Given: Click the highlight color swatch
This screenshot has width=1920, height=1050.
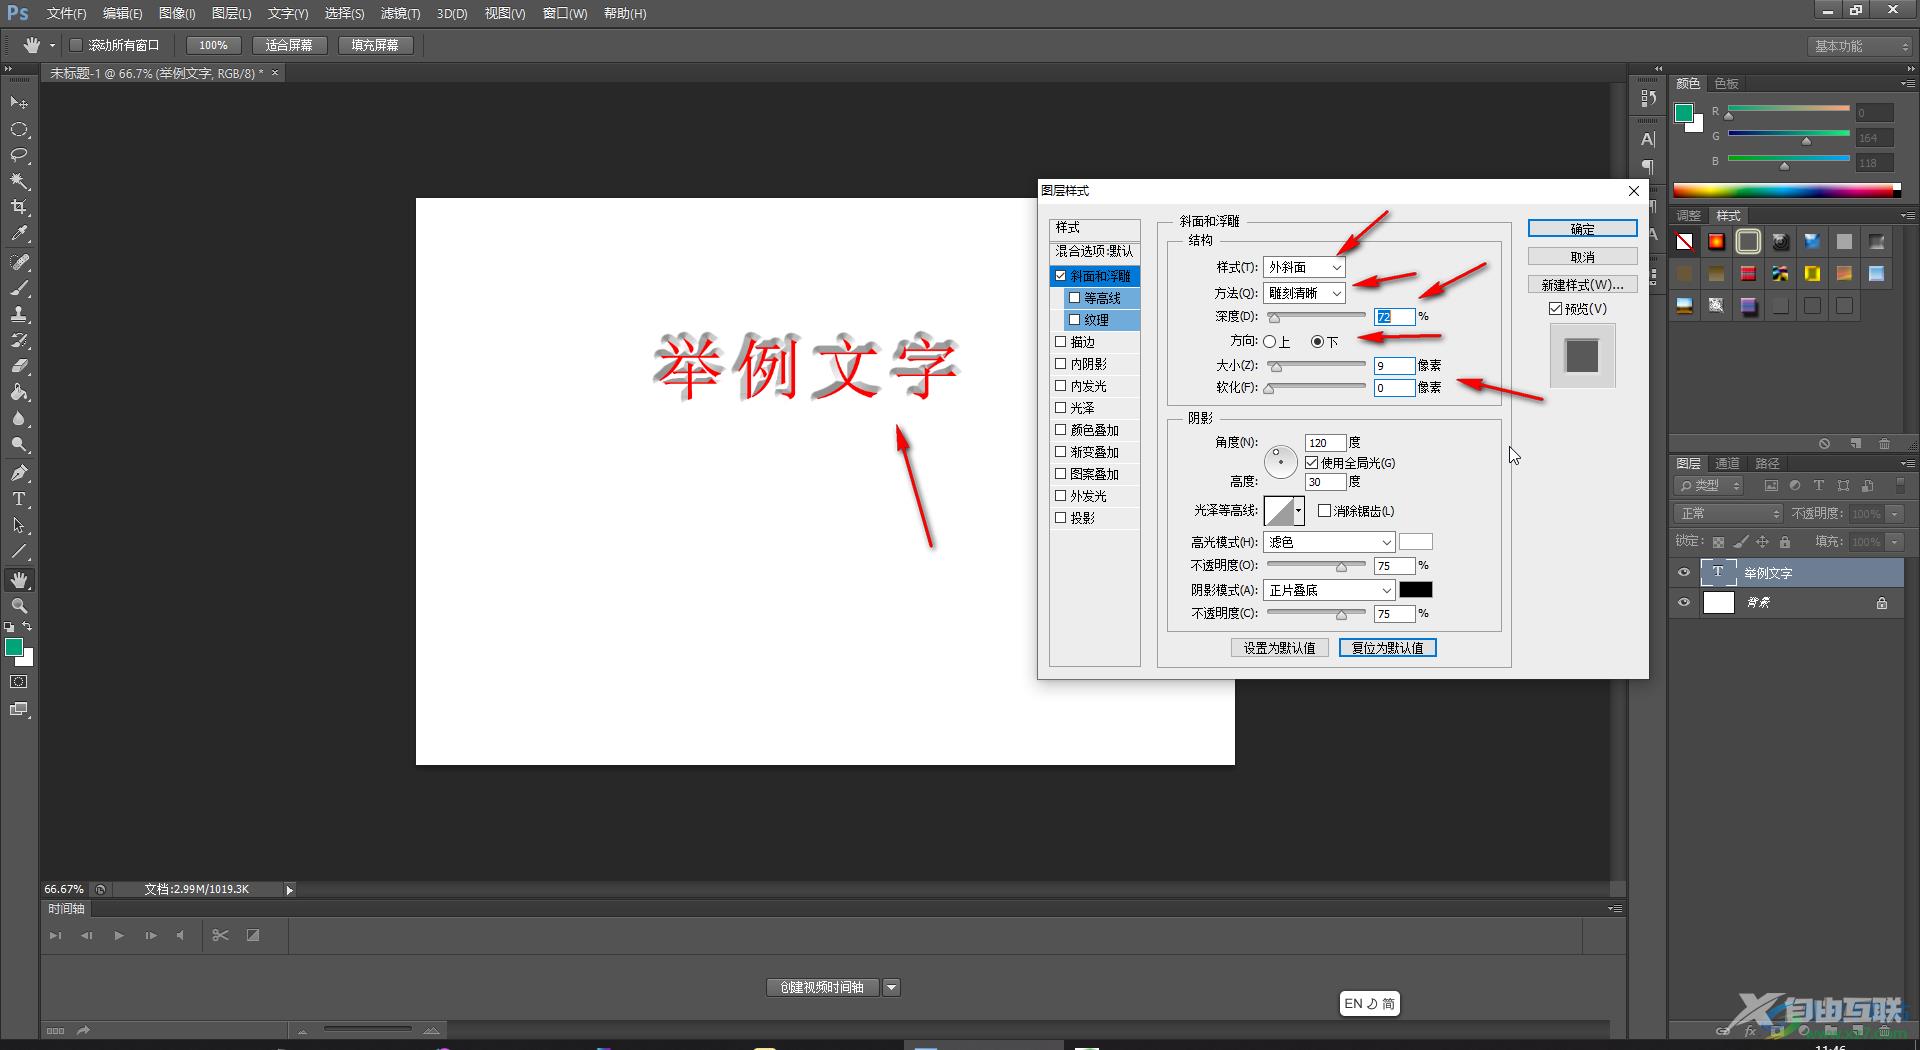Looking at the screenshot, I should pyautogui.click(x=1415, y=542).
